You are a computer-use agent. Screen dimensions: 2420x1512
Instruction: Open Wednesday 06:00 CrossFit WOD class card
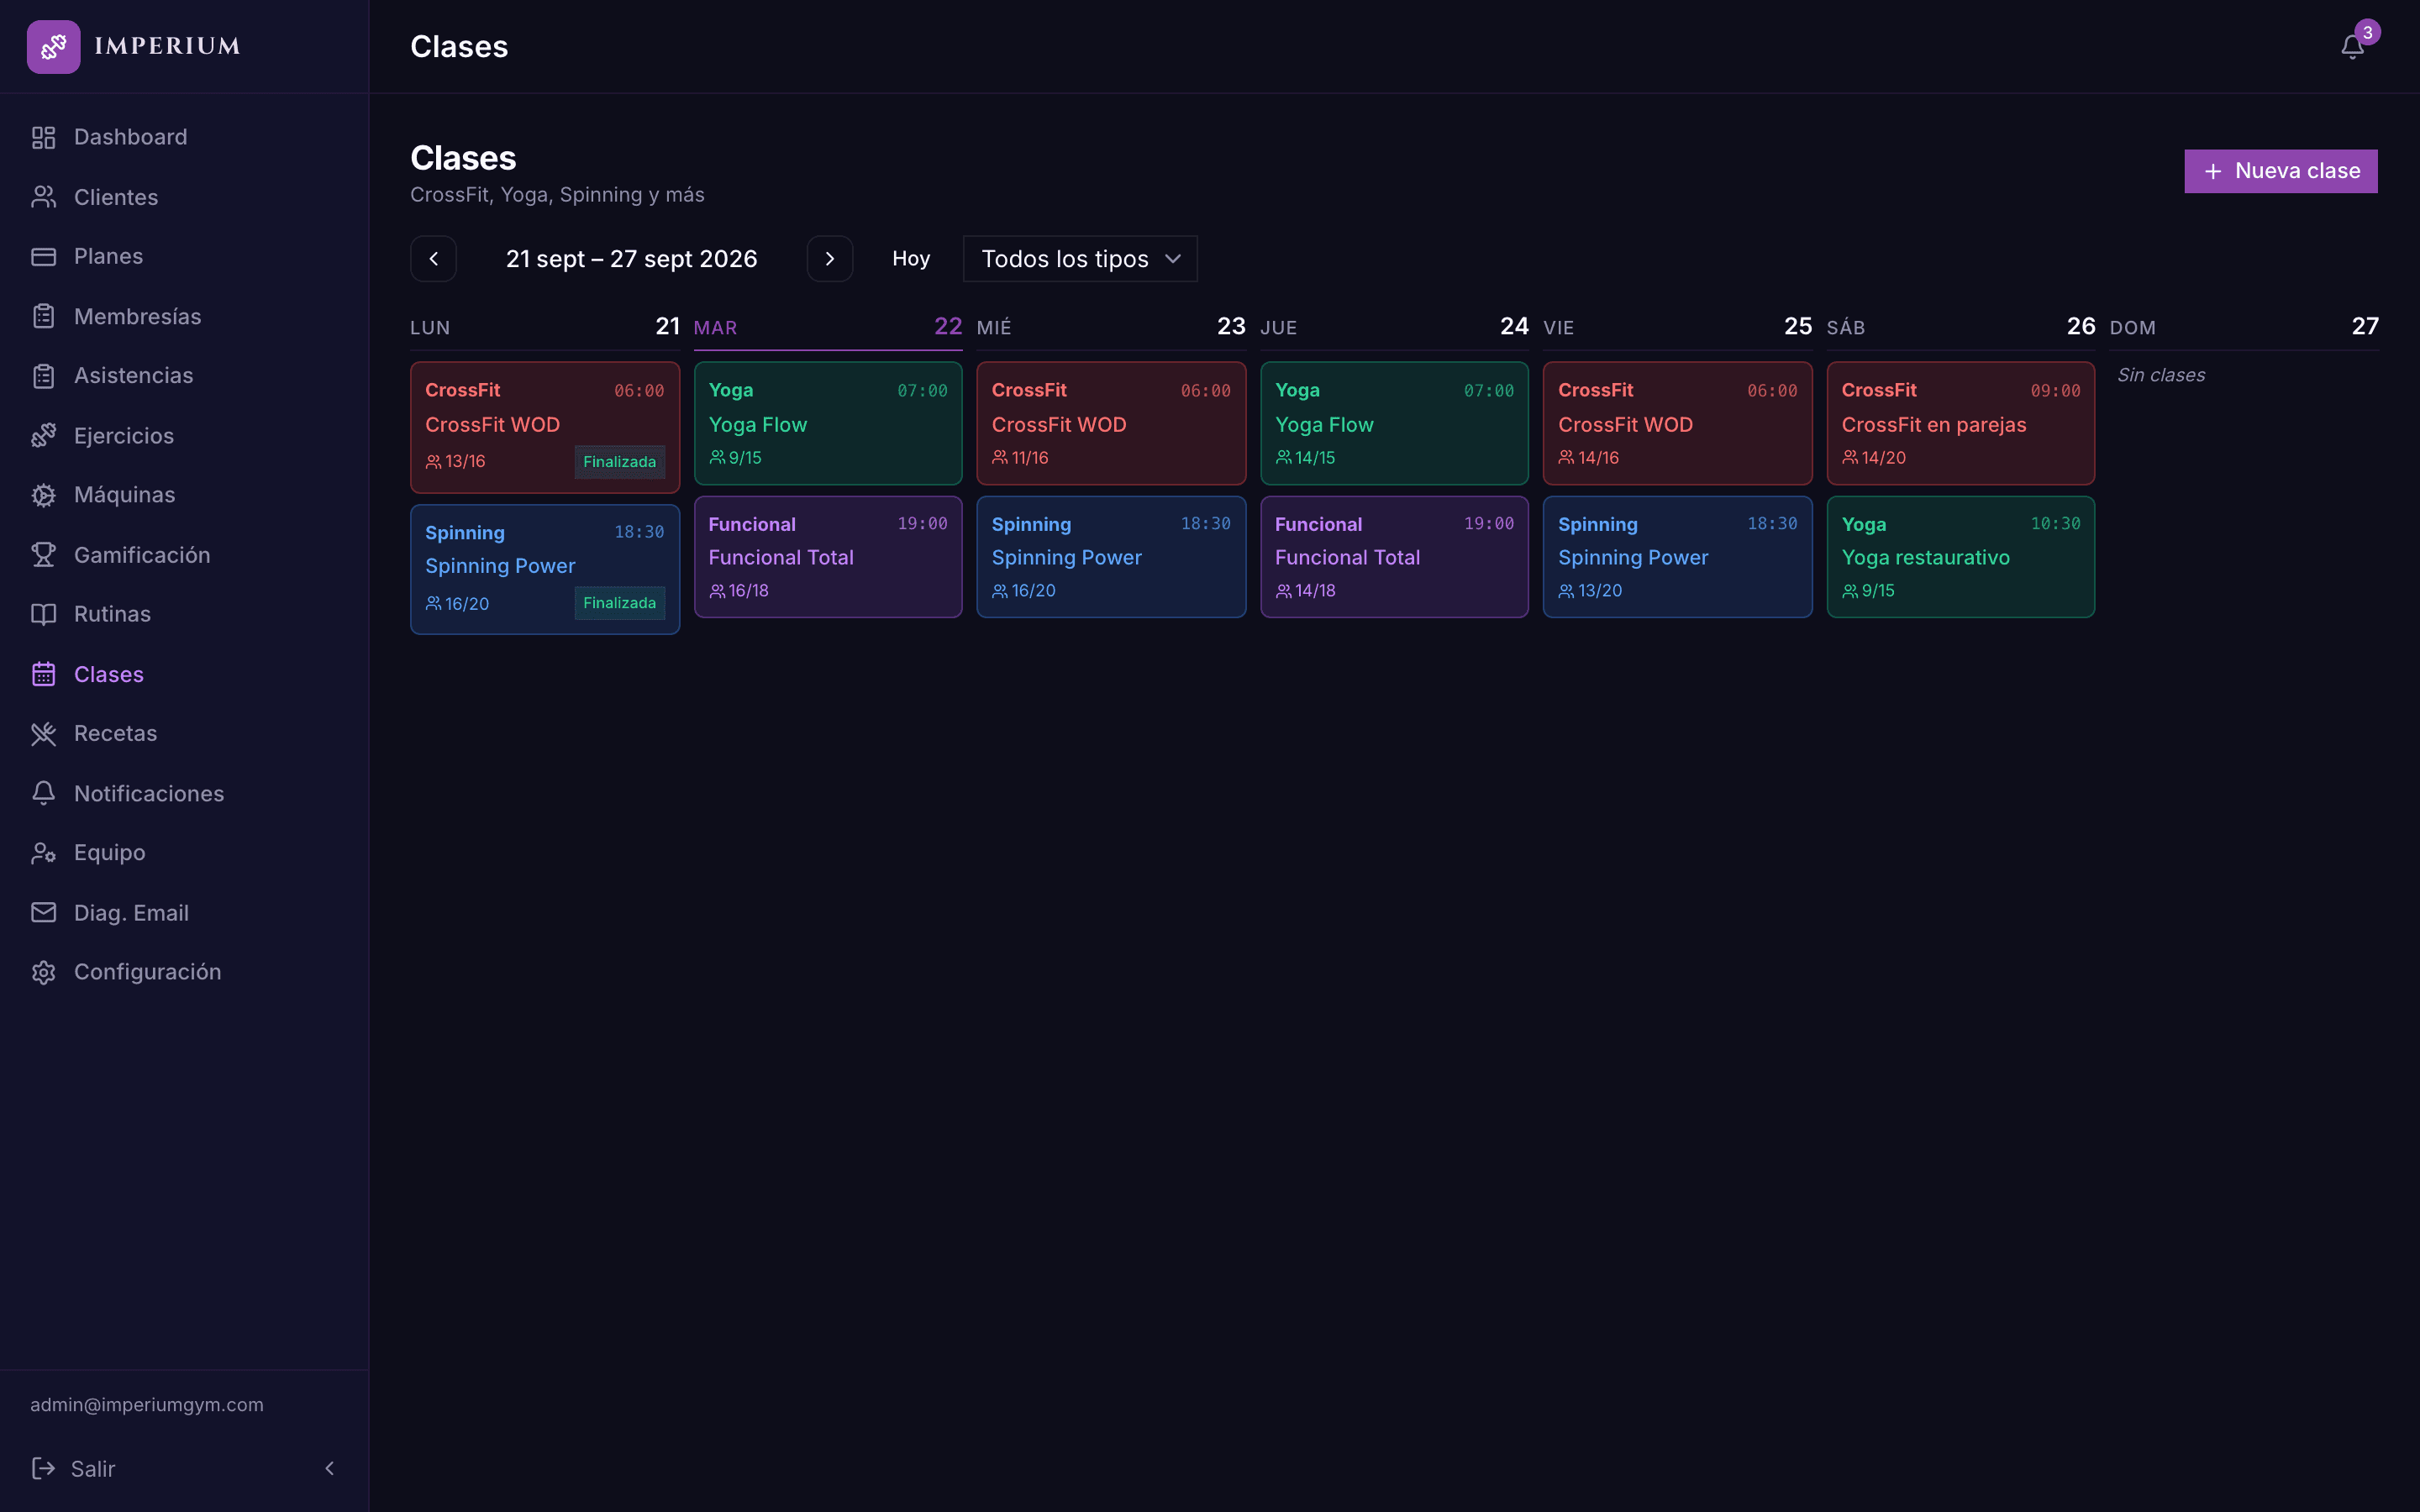[1111, 423]
